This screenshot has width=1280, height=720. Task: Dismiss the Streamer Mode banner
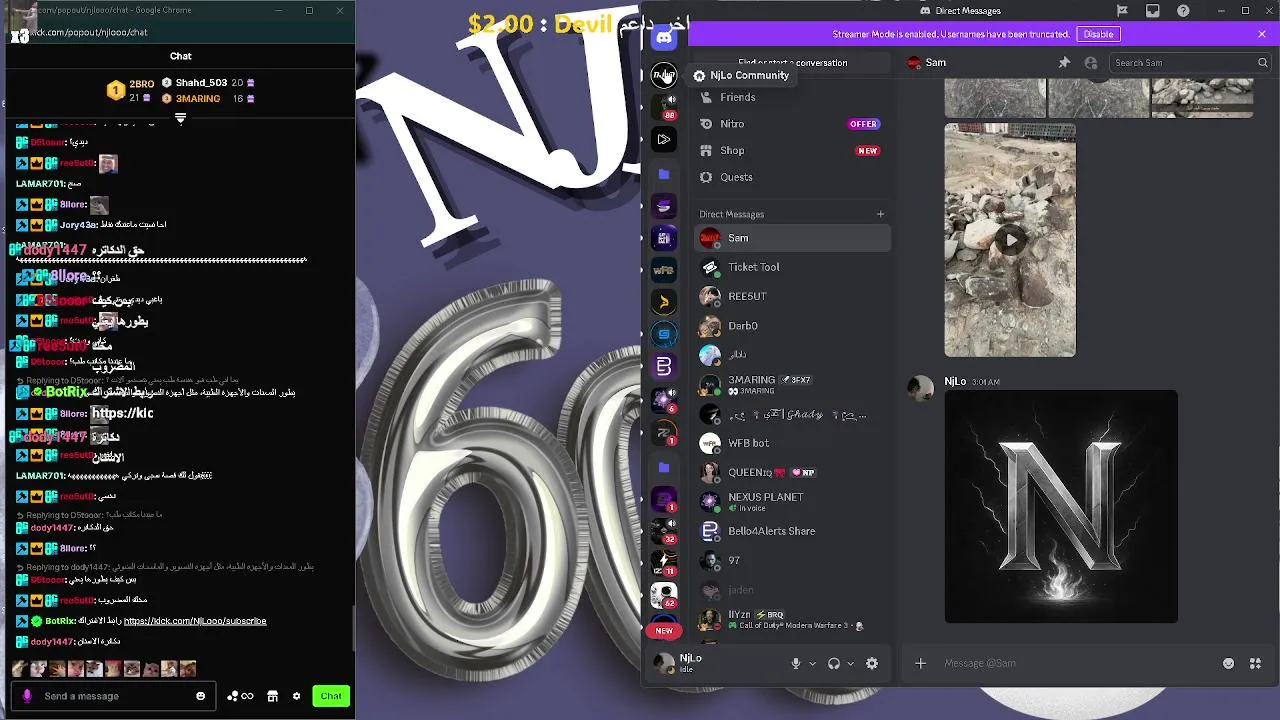pyautogui.click(x=1262, y=34)
